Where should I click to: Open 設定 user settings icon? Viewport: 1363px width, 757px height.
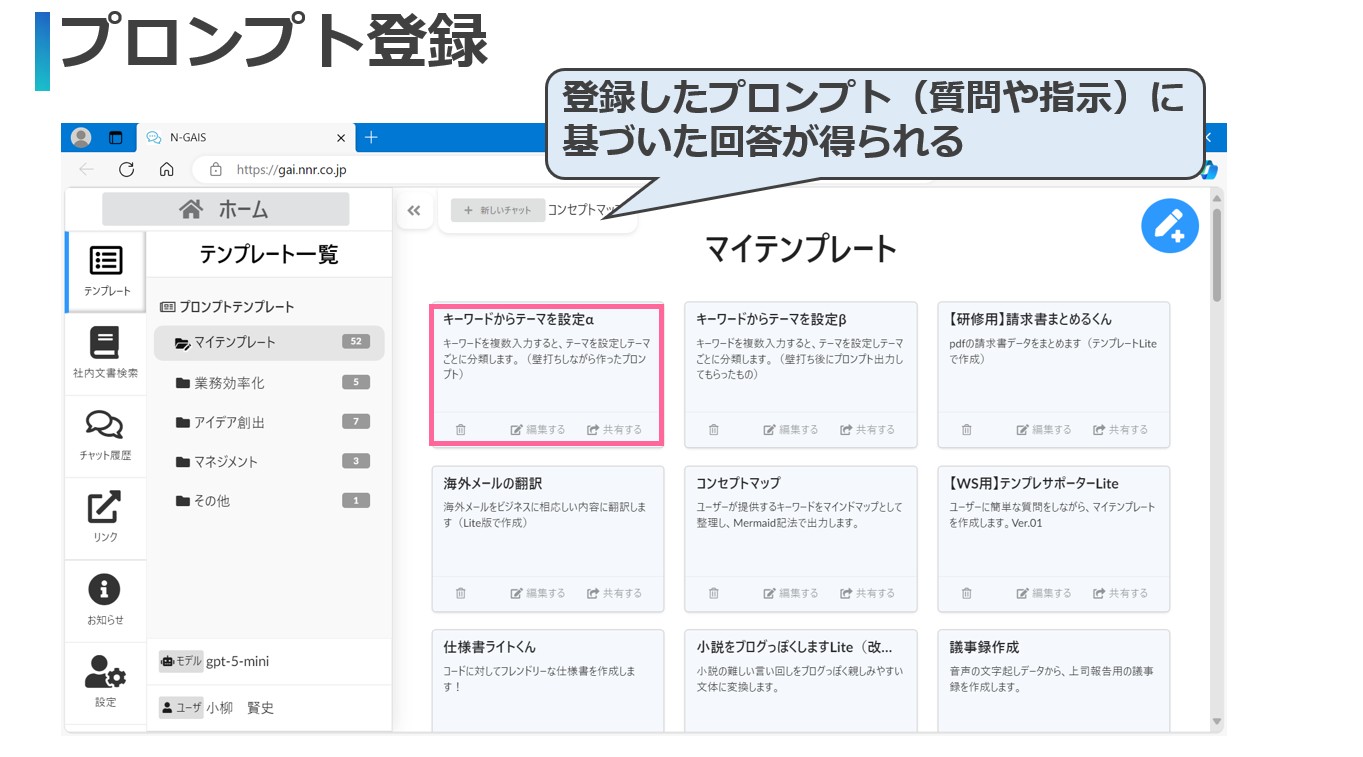coord(105,672)
